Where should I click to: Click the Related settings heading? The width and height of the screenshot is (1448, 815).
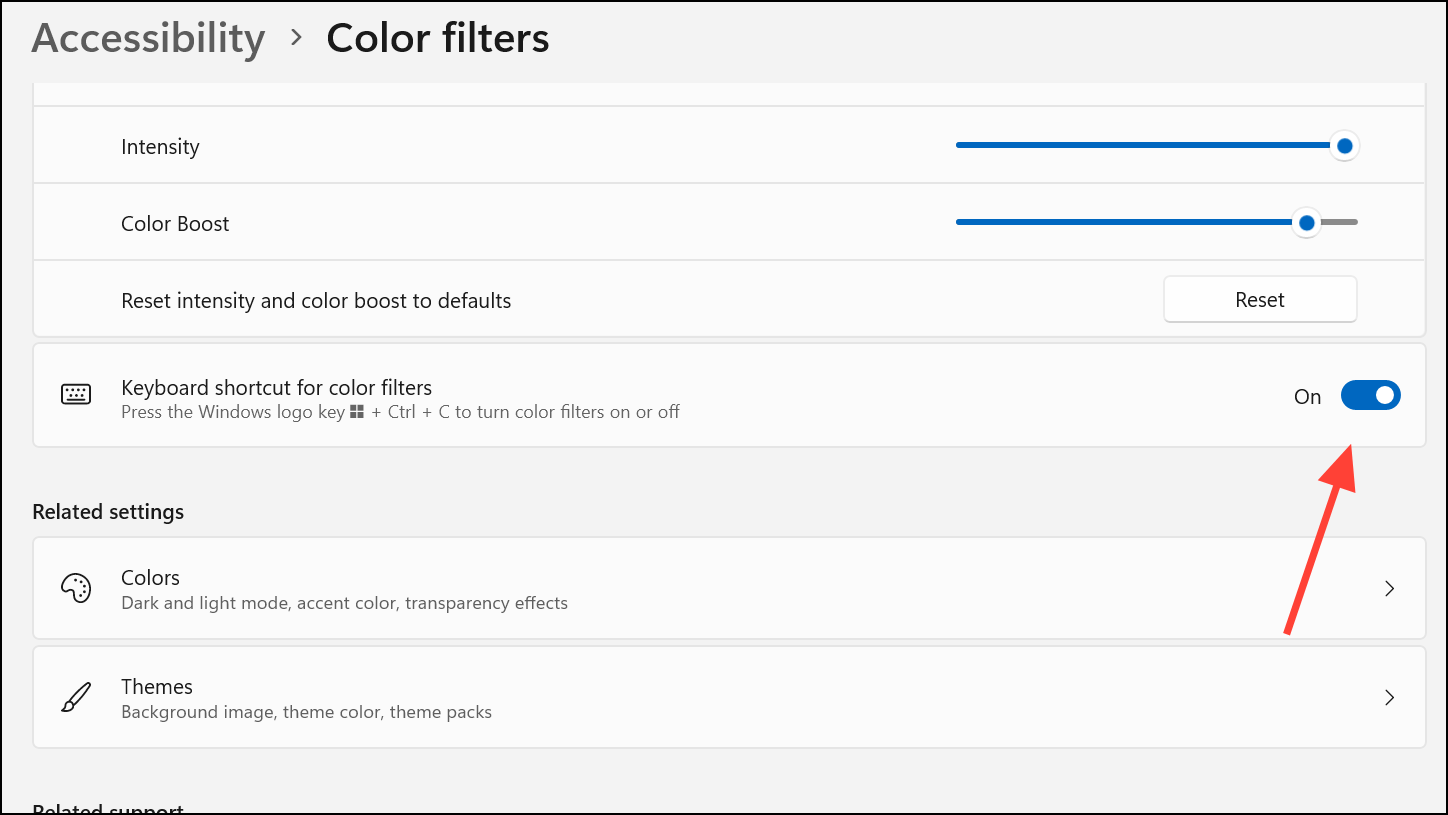[108, 512]
